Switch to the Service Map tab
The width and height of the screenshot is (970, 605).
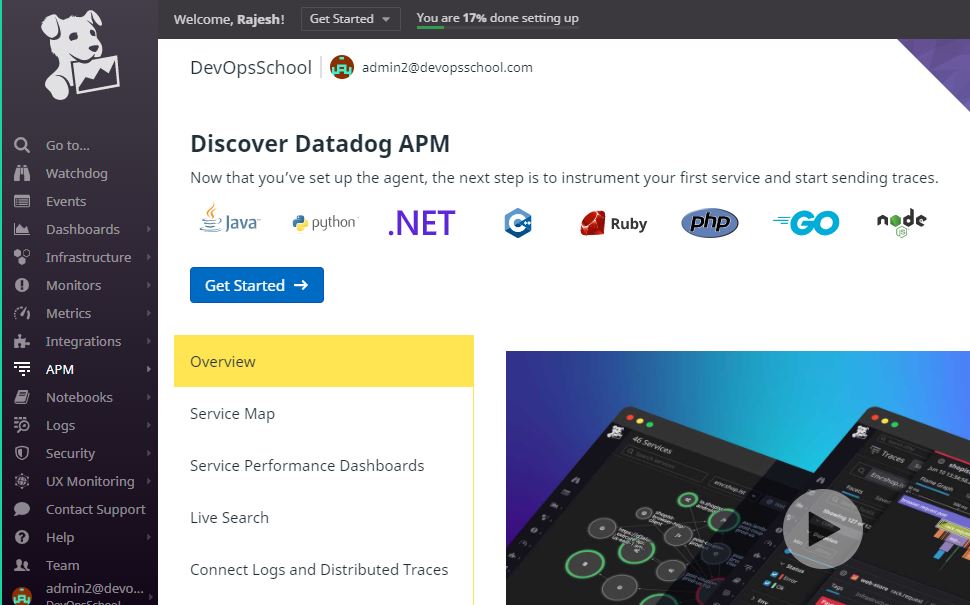[232, 414]
